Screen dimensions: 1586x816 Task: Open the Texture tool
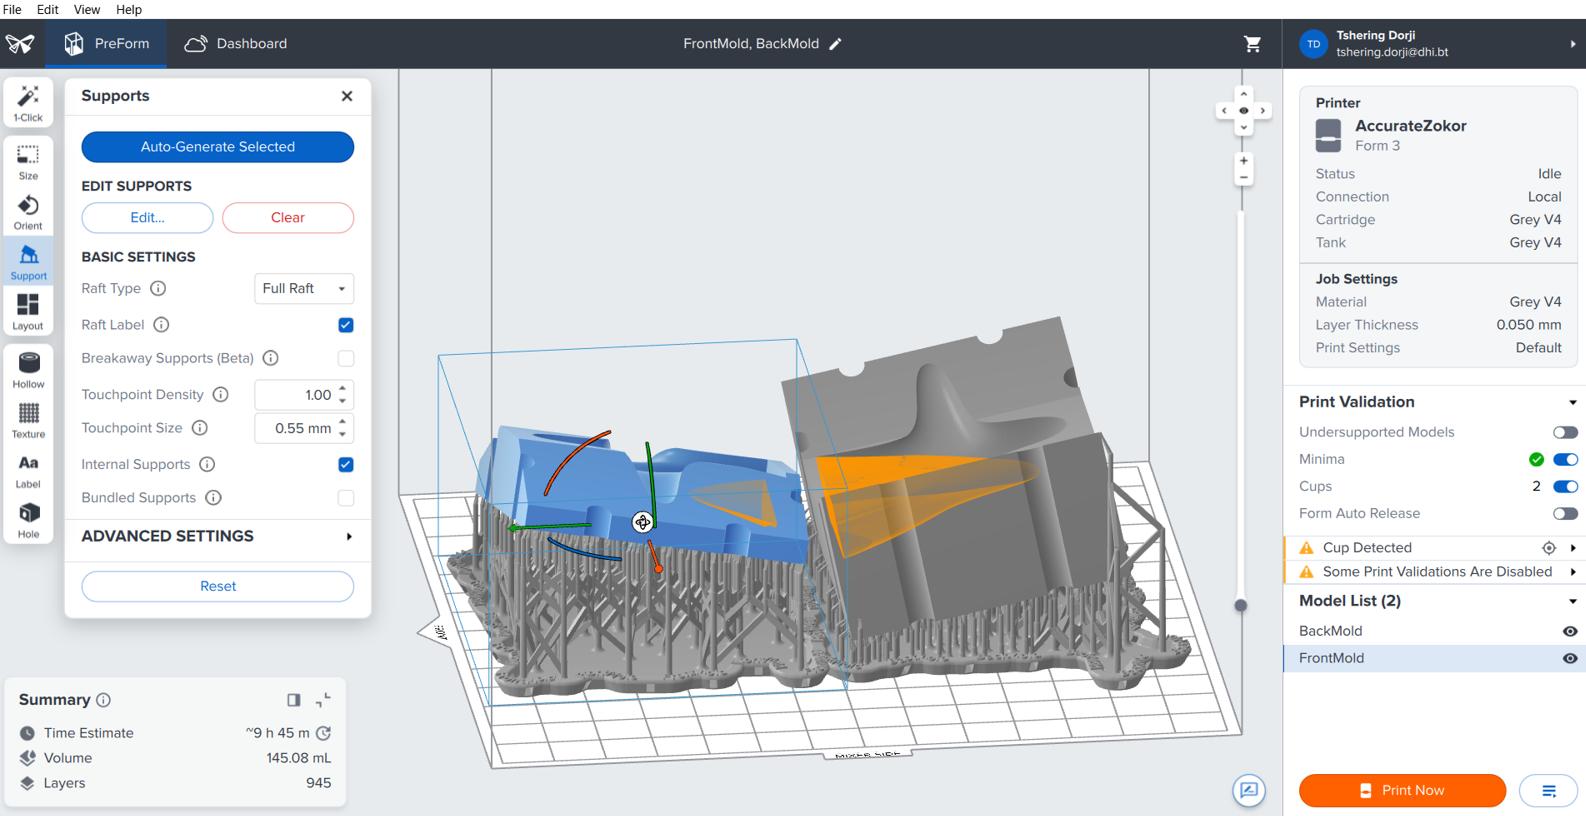click(28, 420)
